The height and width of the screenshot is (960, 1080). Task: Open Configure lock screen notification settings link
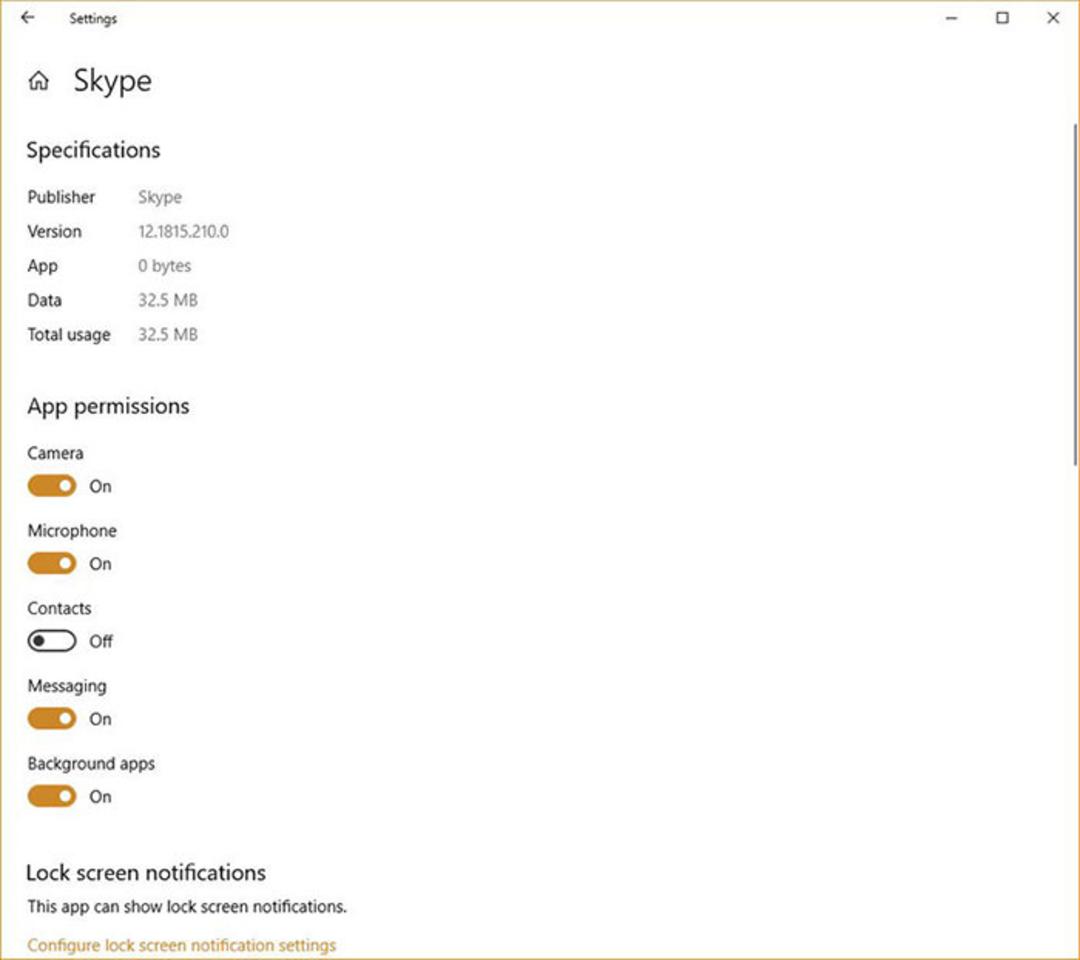[x=182, y=945]
